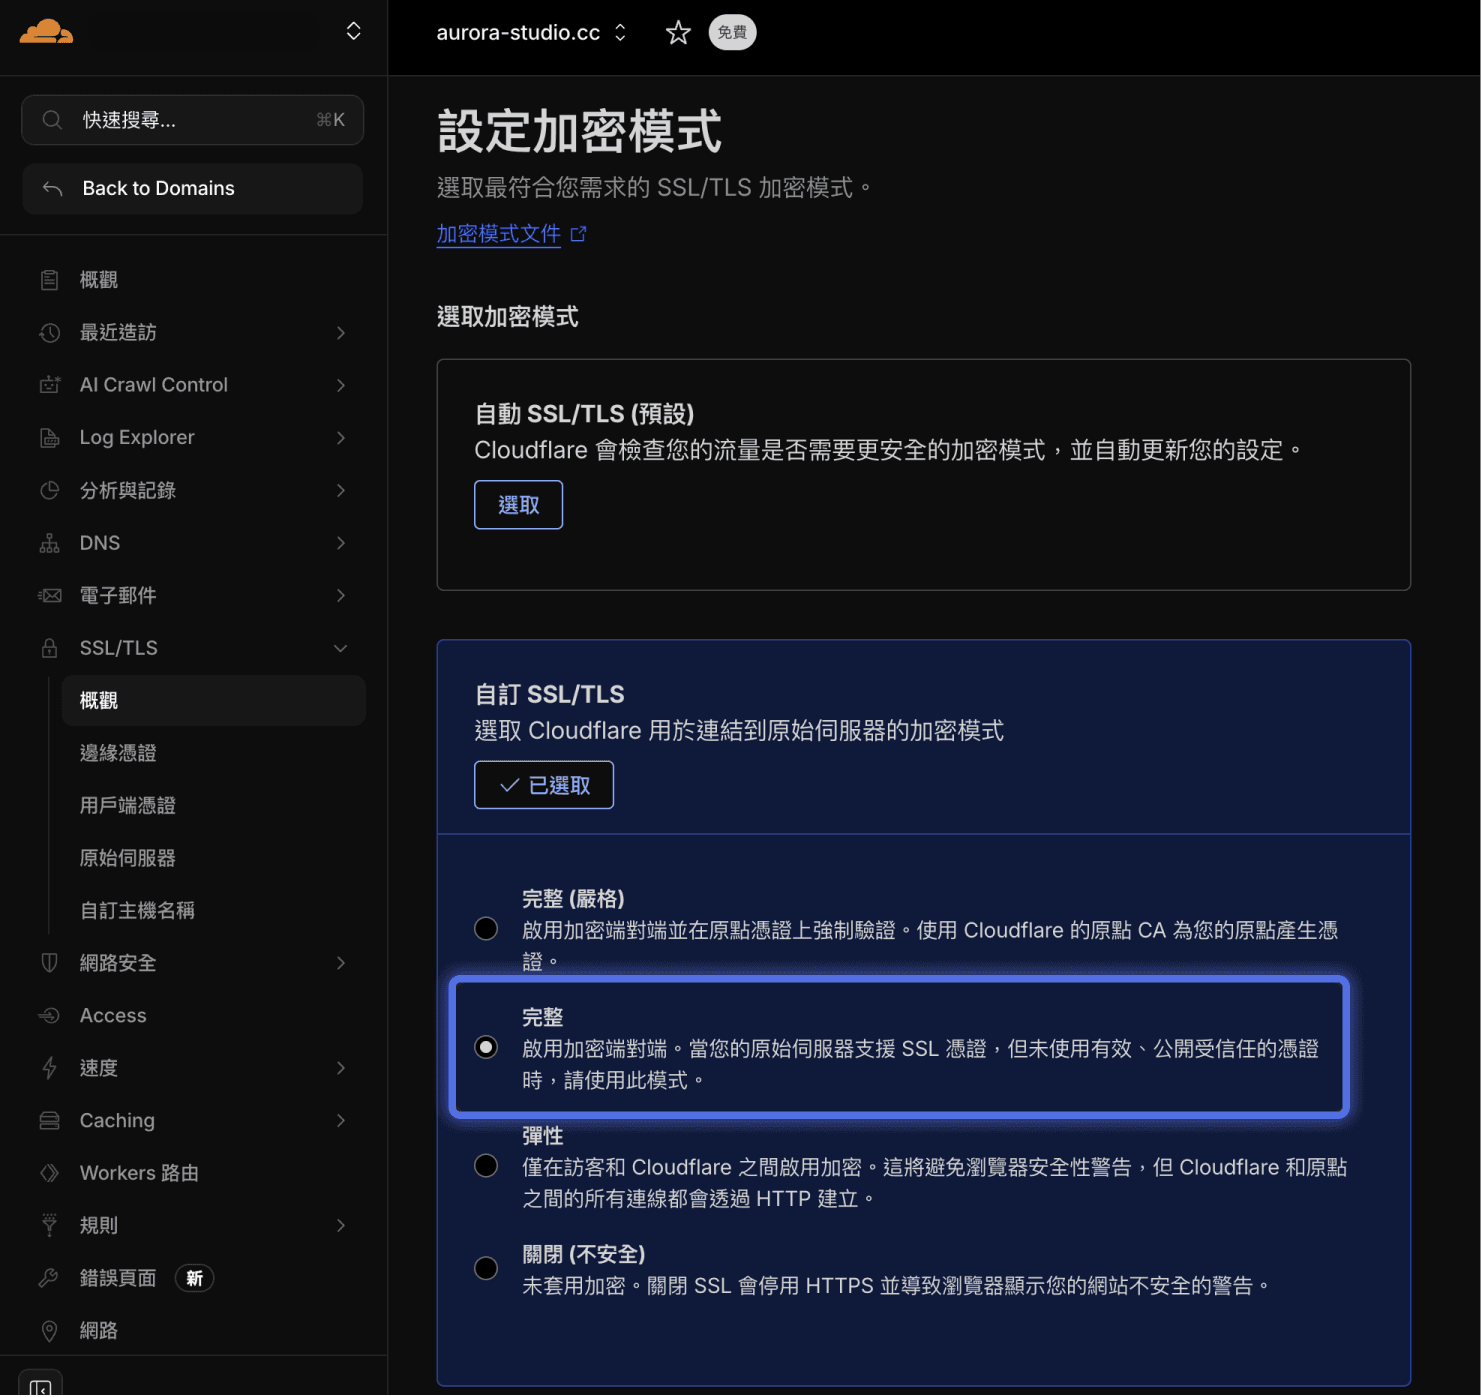Screen dimensions: 1481x1397
Task: Click the 選取加密模式 section heading
Action: point(507,317)
